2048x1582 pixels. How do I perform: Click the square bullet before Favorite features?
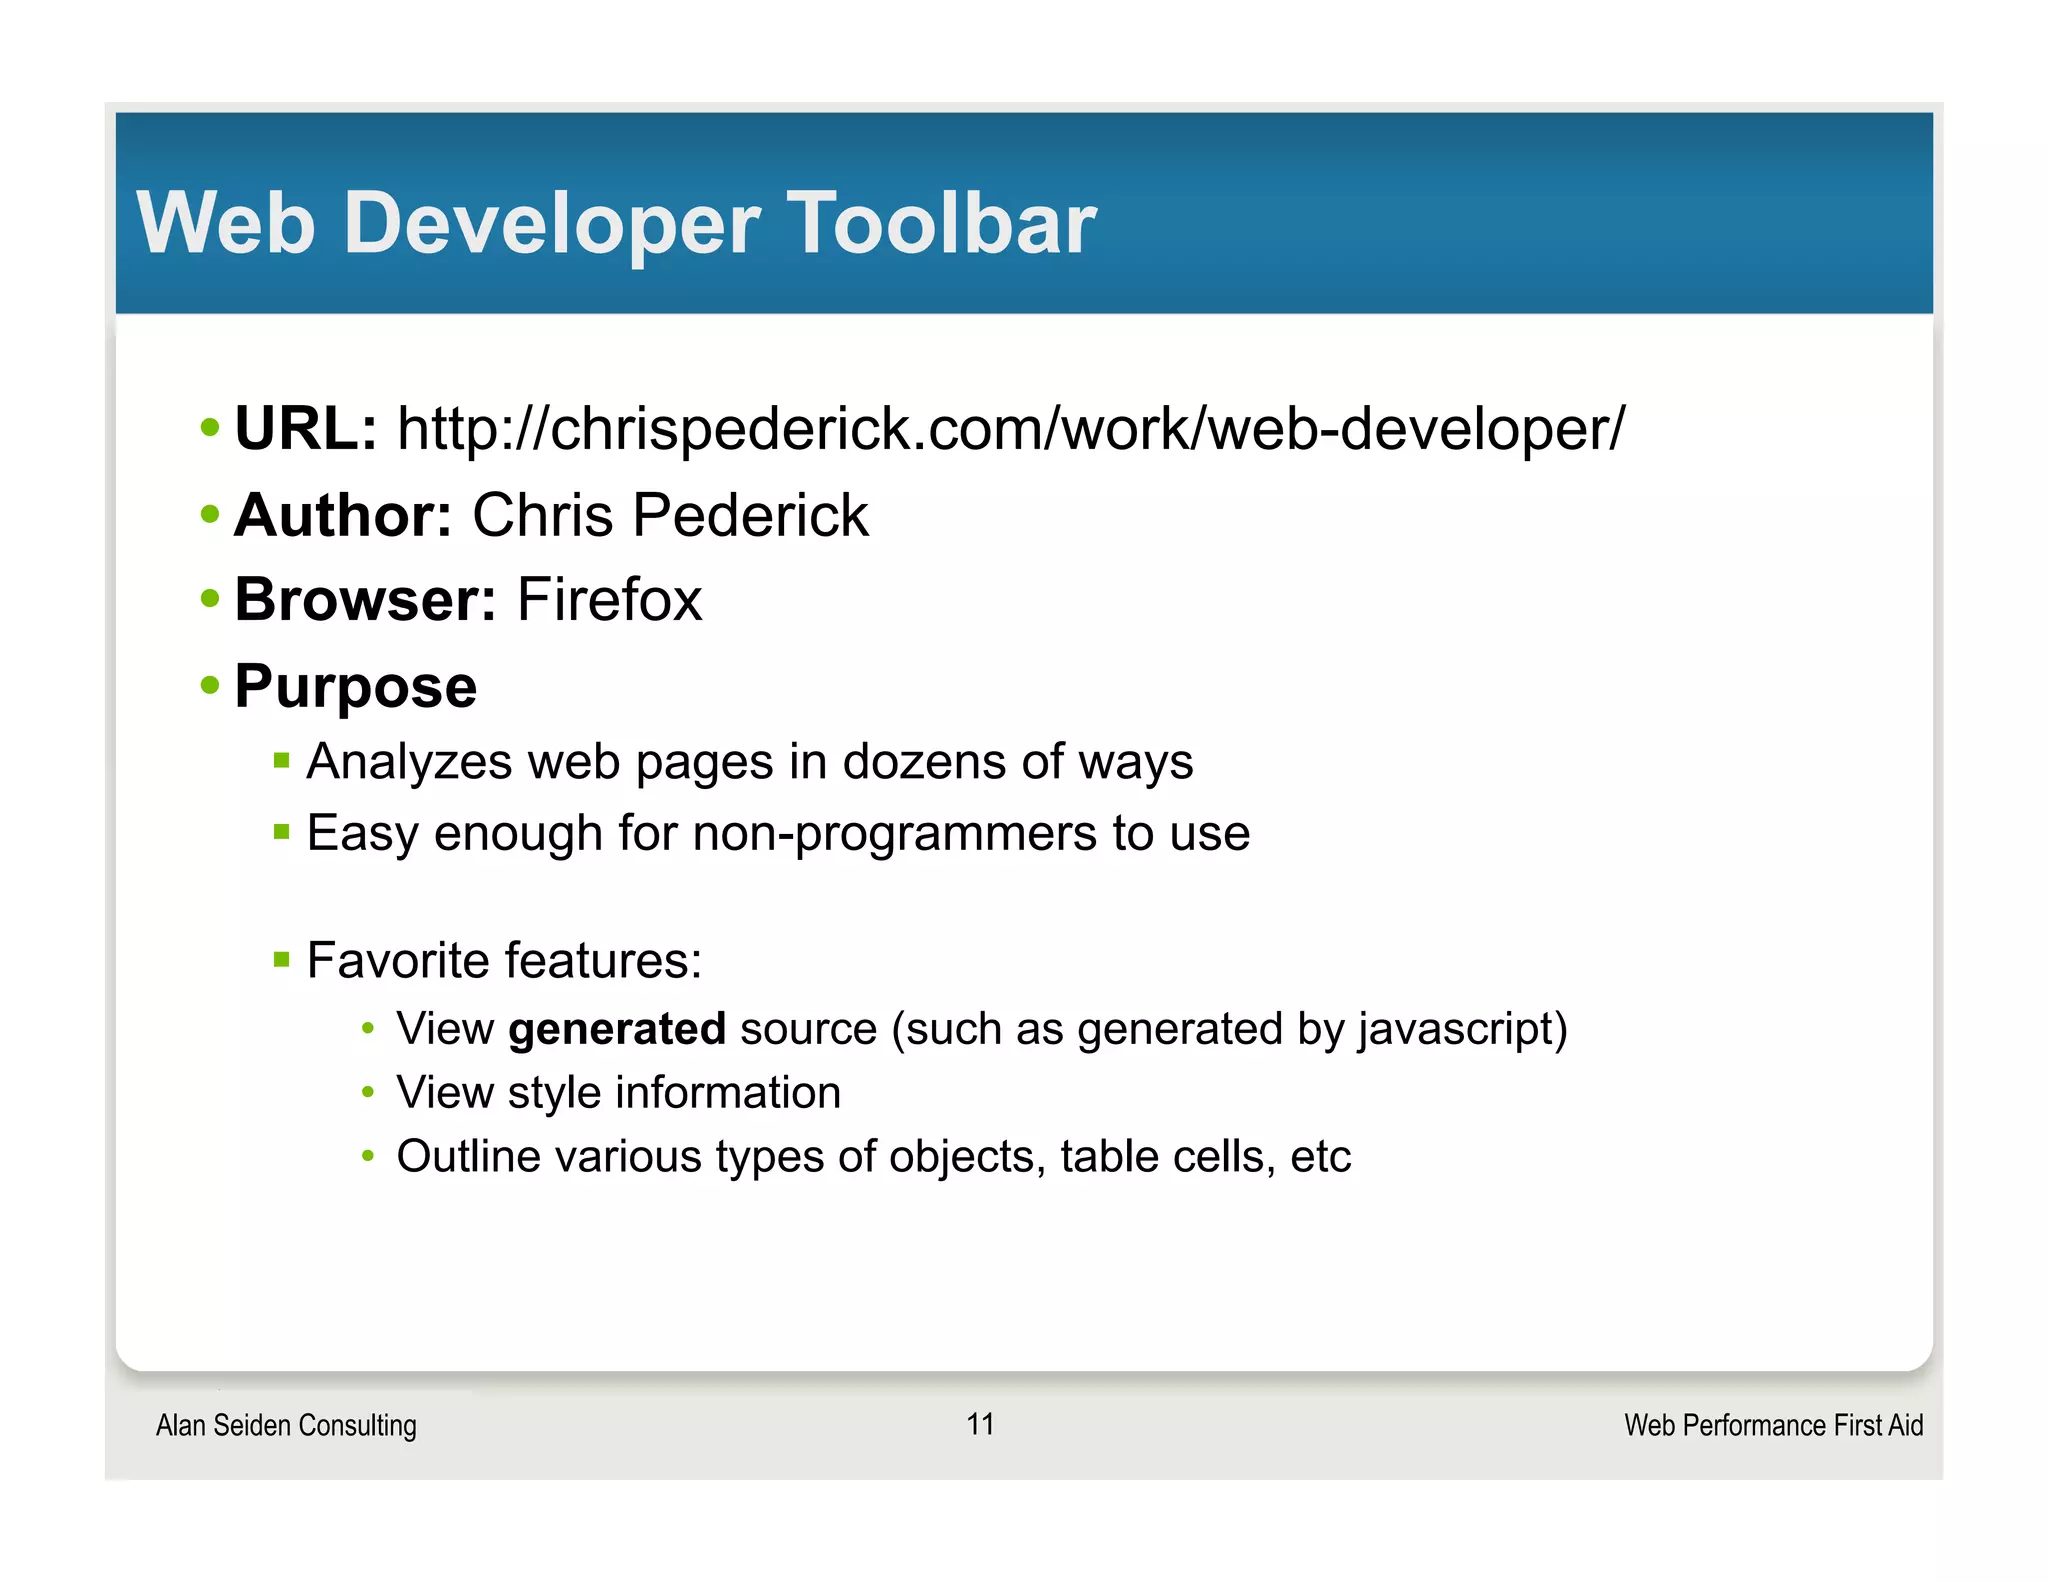coord(281,961)
